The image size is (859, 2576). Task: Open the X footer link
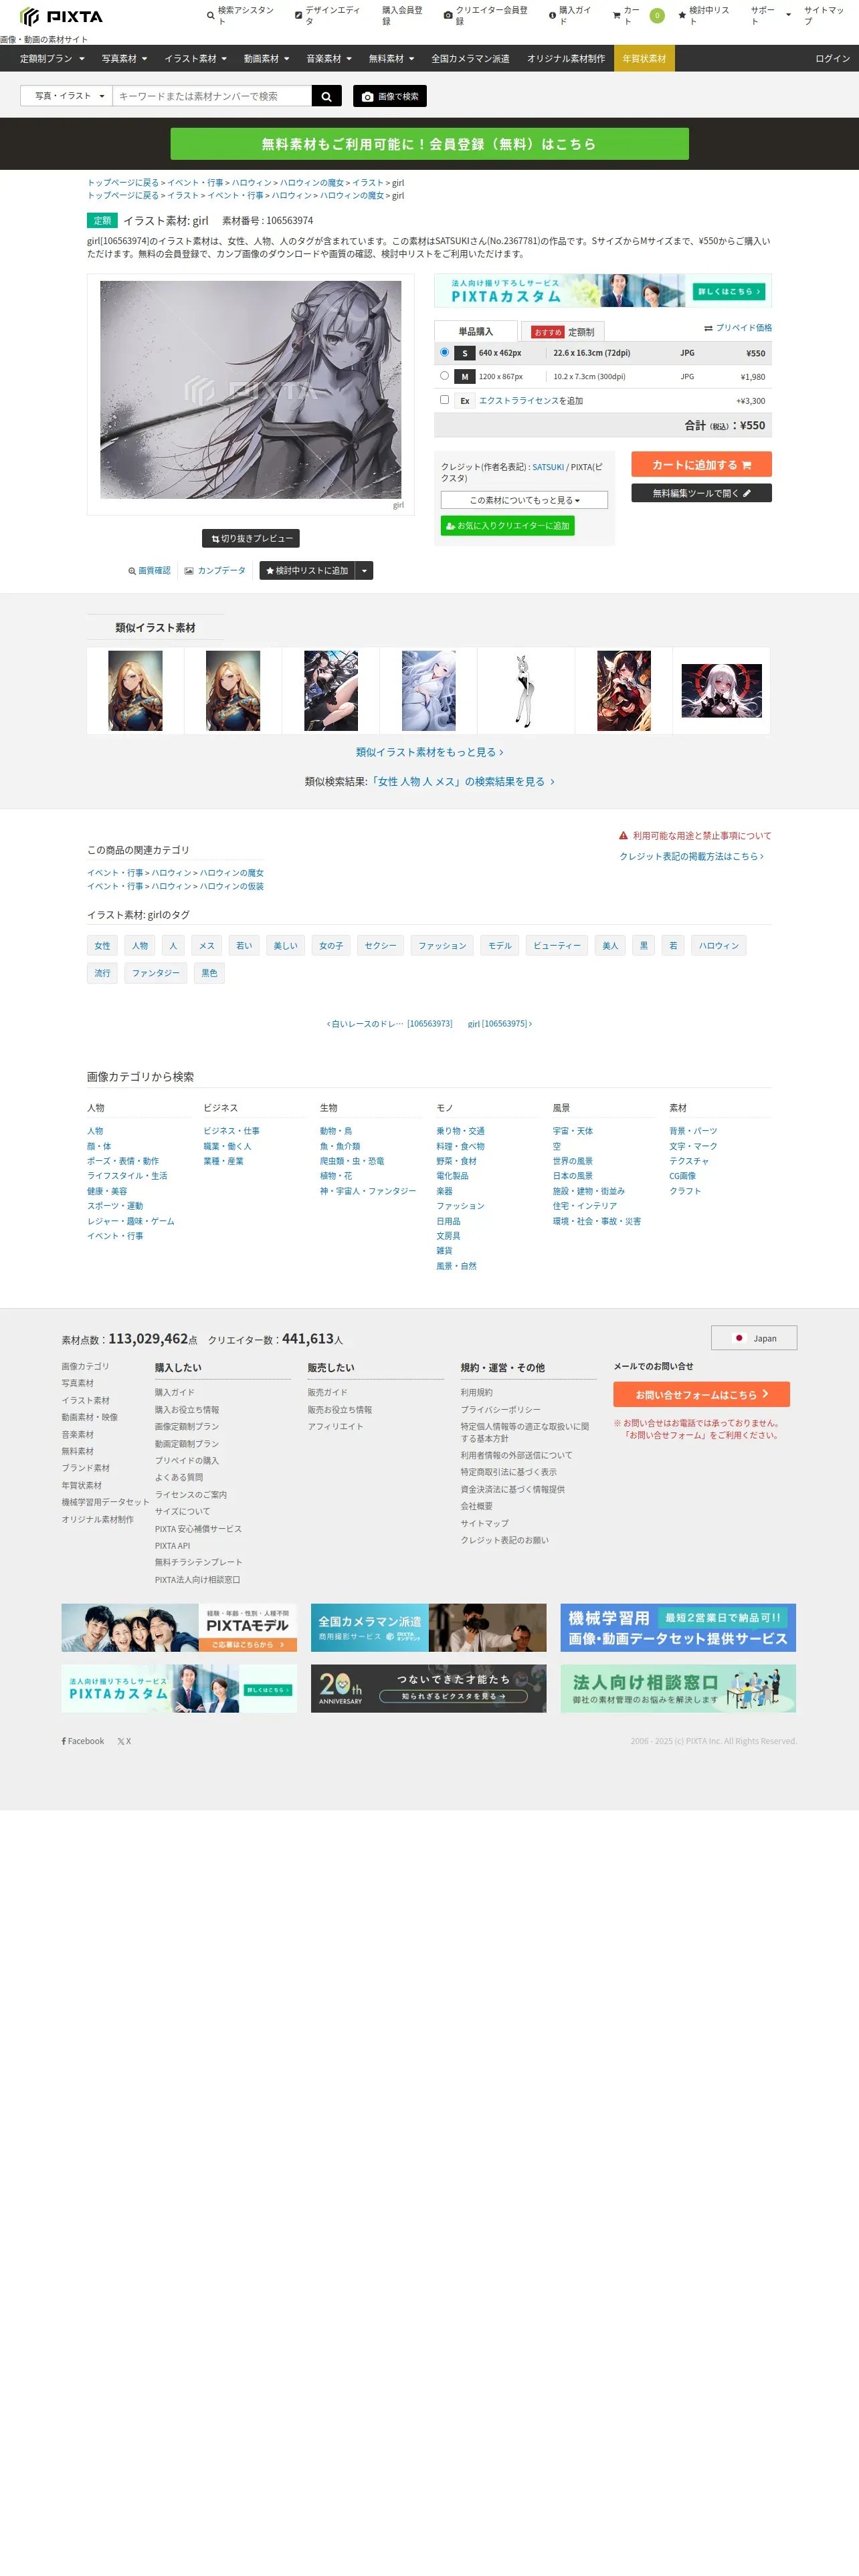124,1741
